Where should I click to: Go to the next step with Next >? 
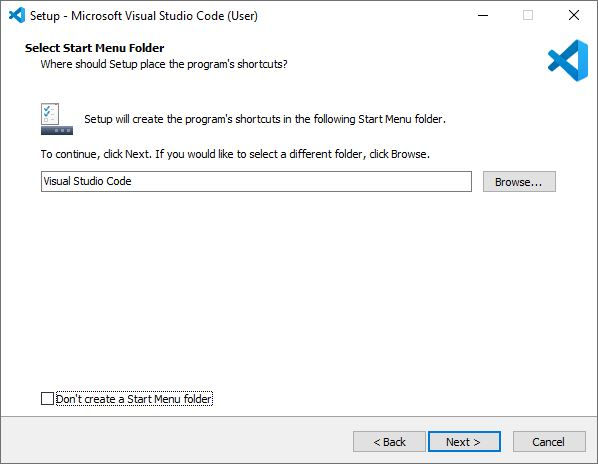pyautogui.click(x=464, y=442)
